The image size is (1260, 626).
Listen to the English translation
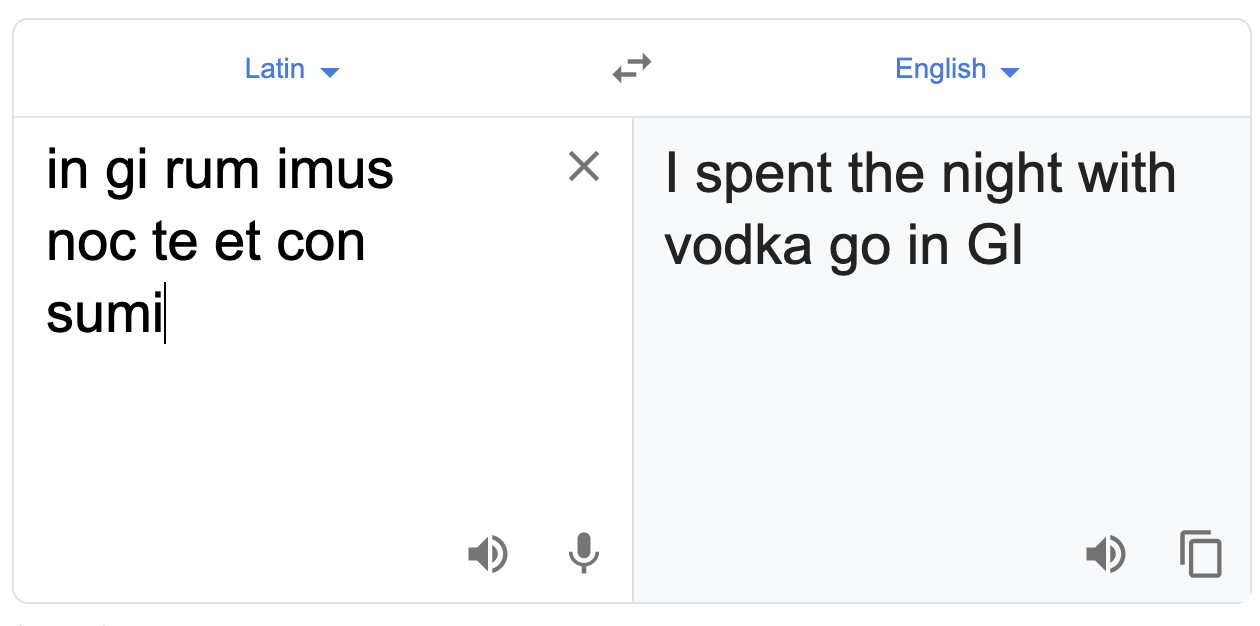pos(1105,553)
